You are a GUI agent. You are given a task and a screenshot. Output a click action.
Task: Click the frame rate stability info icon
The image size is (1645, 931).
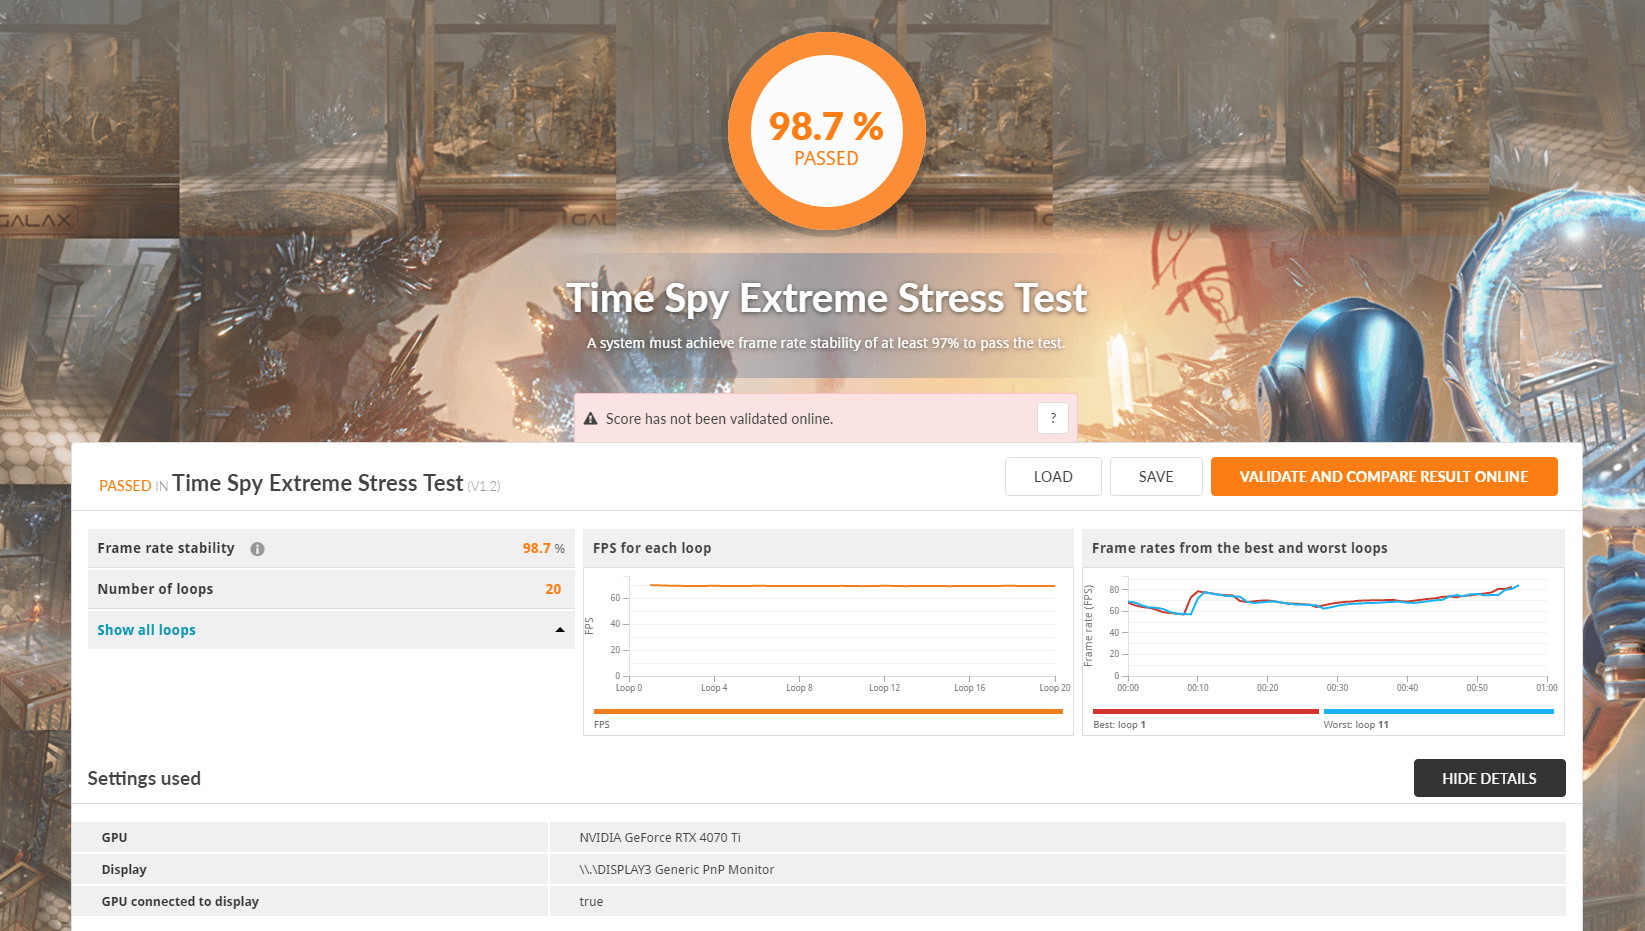tap(257, 549)
